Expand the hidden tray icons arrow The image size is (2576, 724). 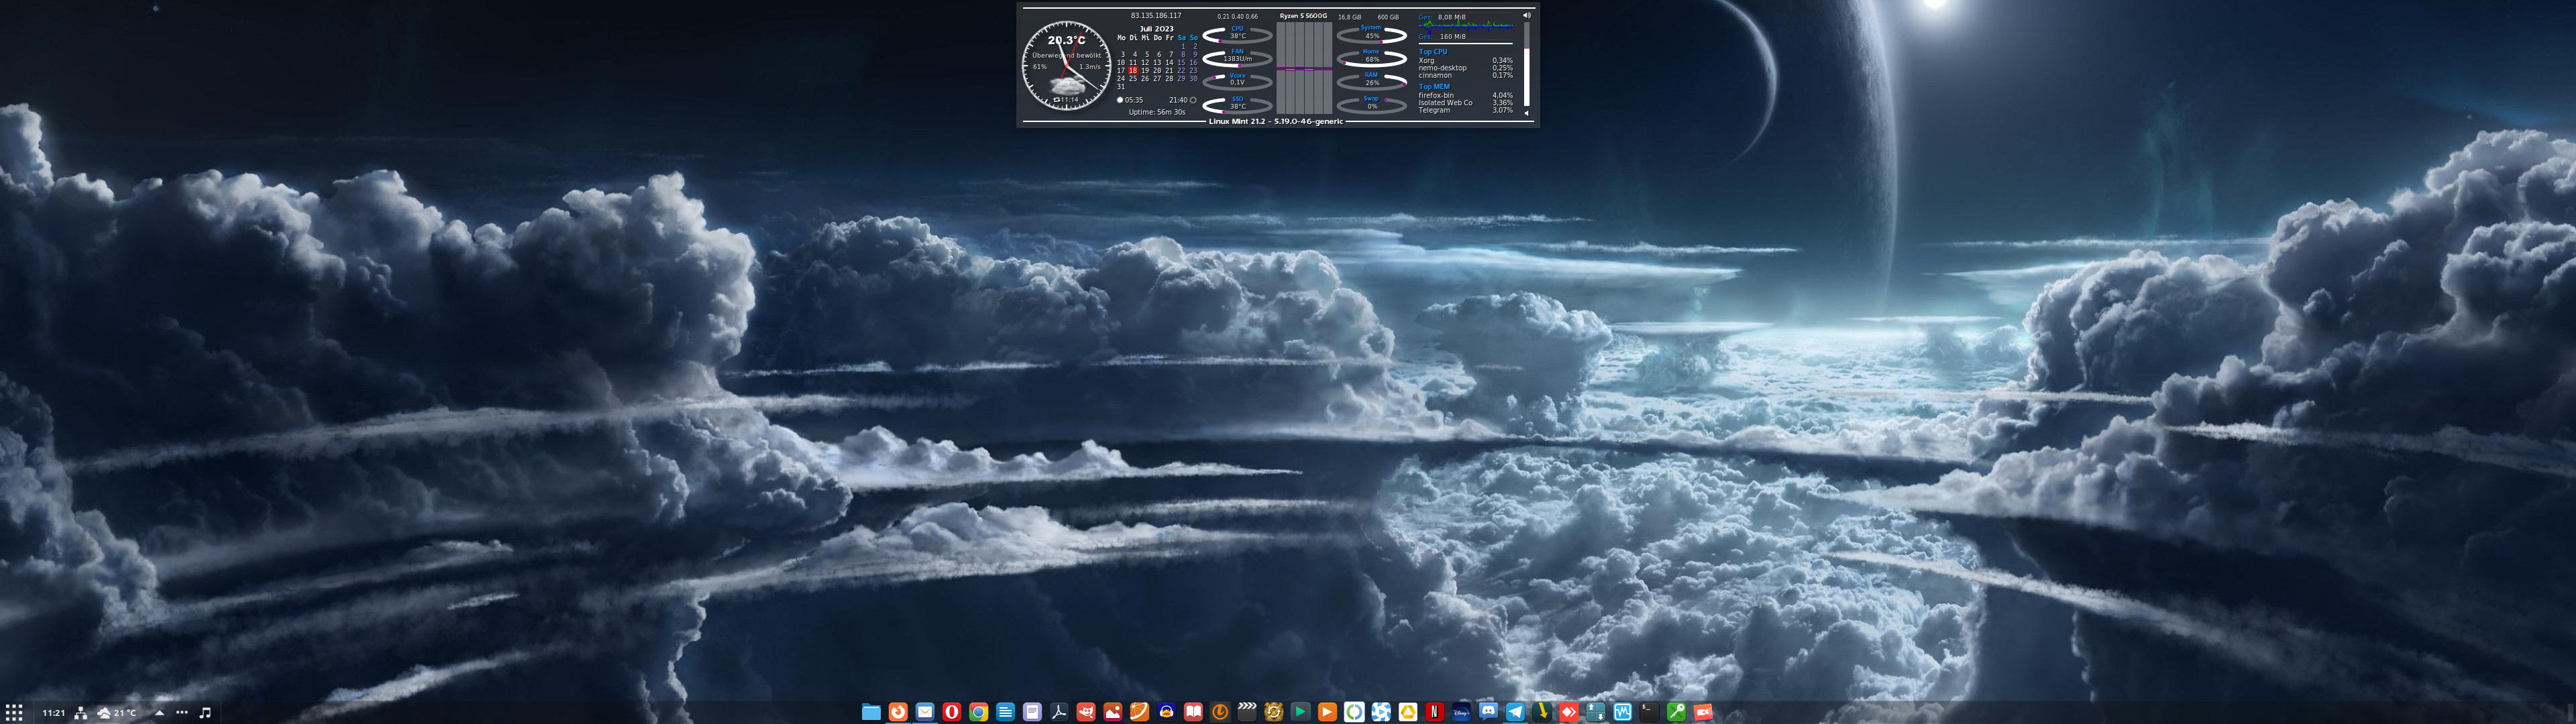point(159,713)
